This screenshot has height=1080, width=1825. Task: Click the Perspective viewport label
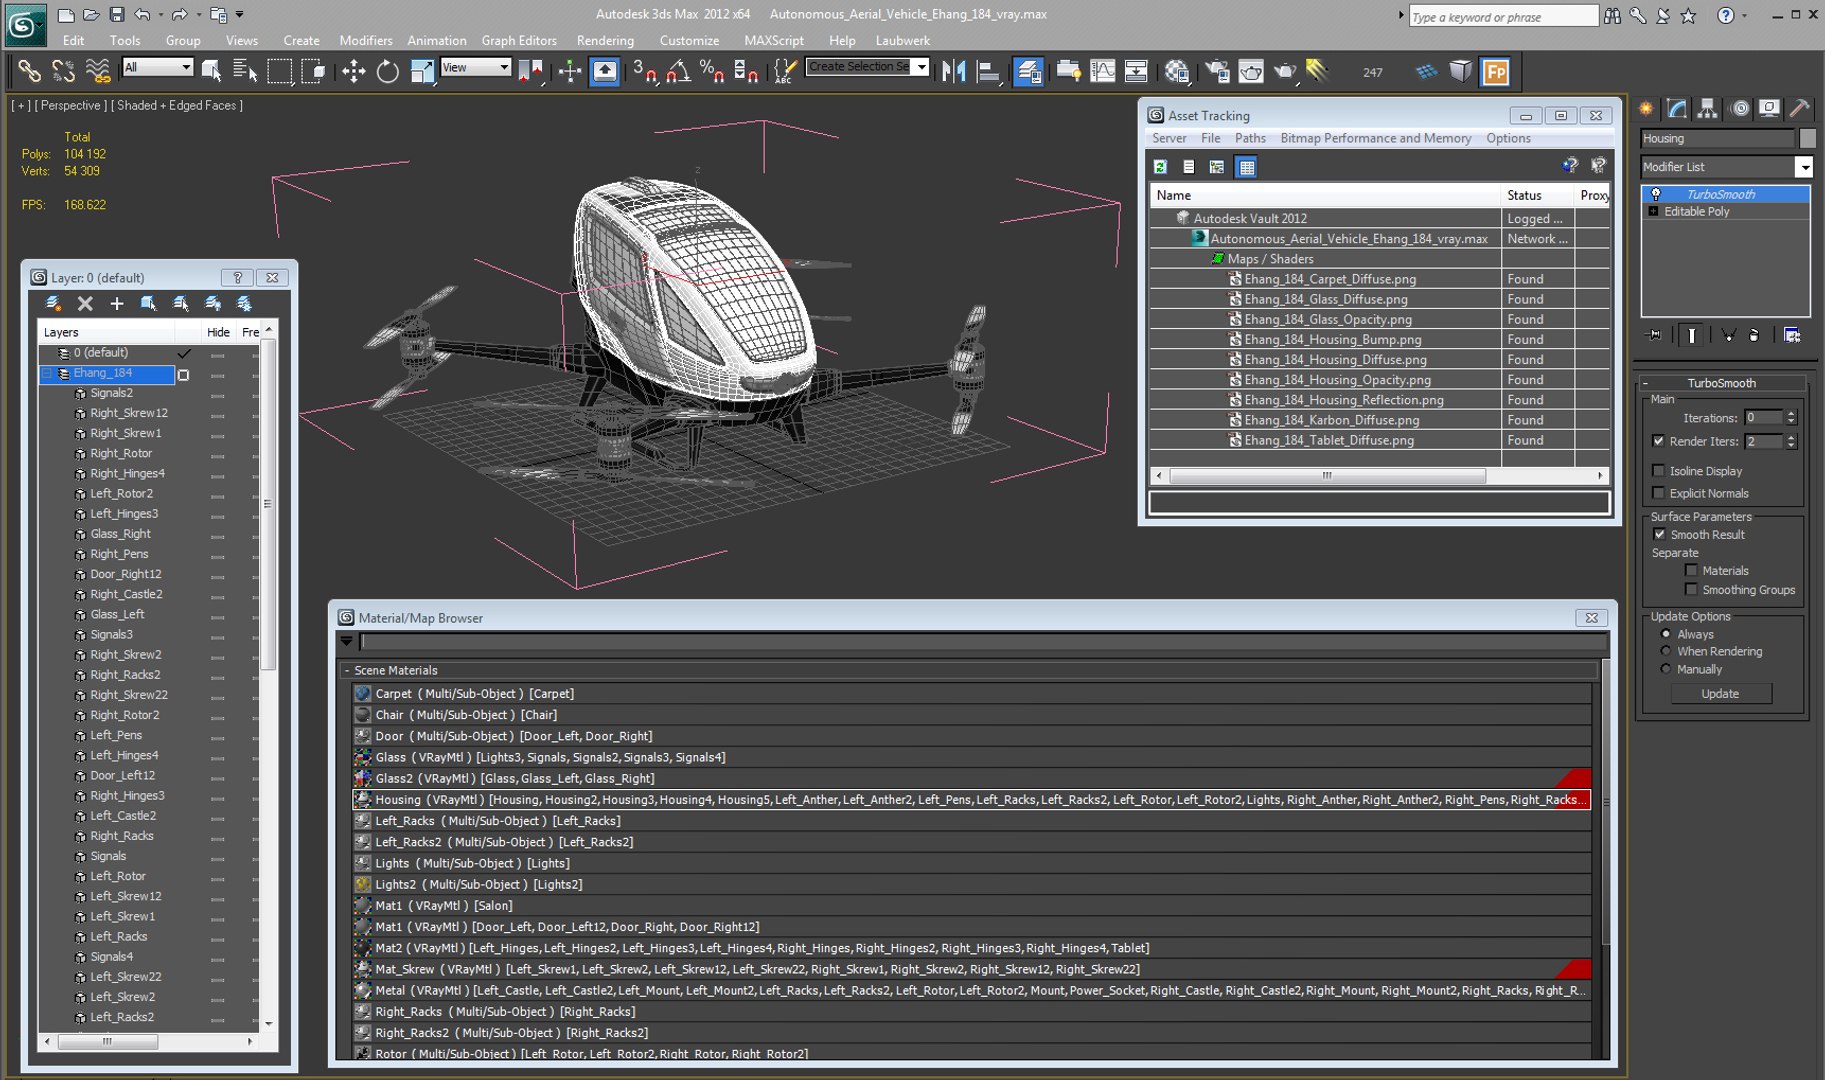70,105
